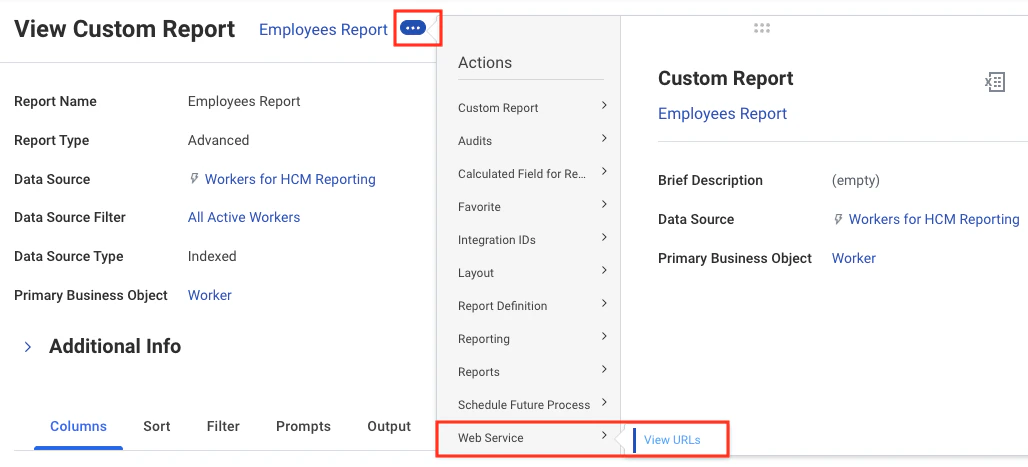Image resolution: width=1028 pixels, height=467 pixels.
Task: Expand Reporting submenu arrow
Action: click(x=604, y=336)
